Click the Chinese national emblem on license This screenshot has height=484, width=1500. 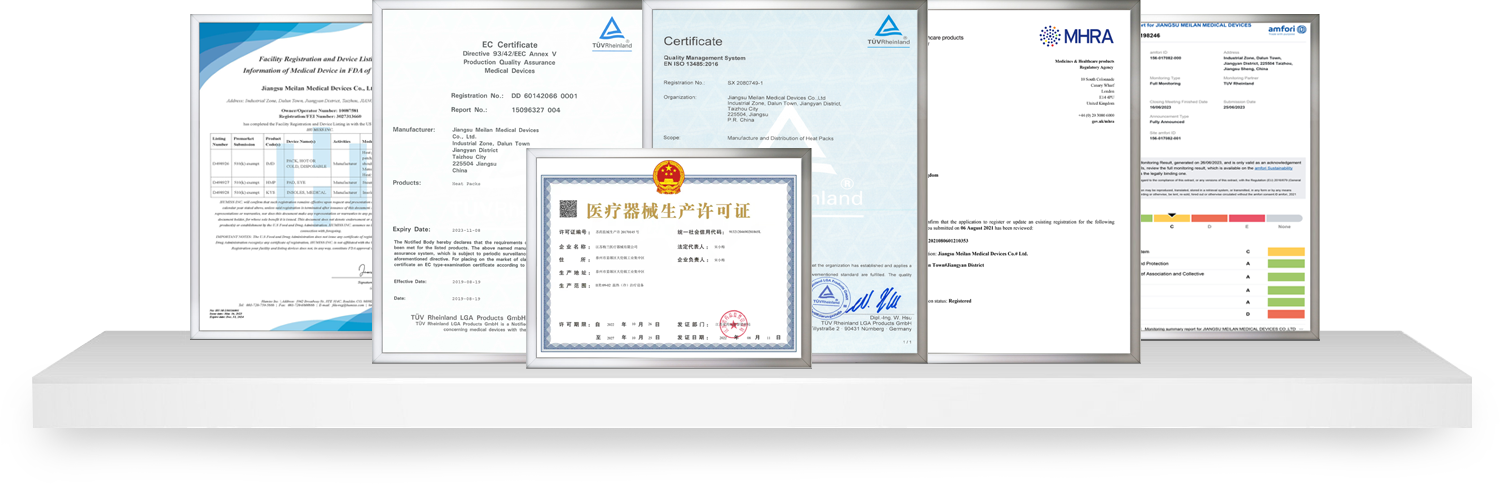[669, 177]
